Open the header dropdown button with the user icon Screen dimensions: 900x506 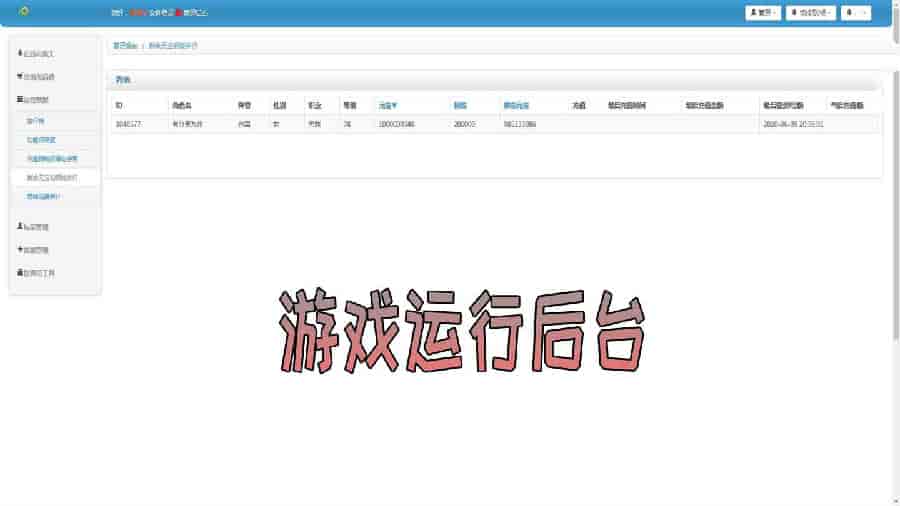(763, 13)
